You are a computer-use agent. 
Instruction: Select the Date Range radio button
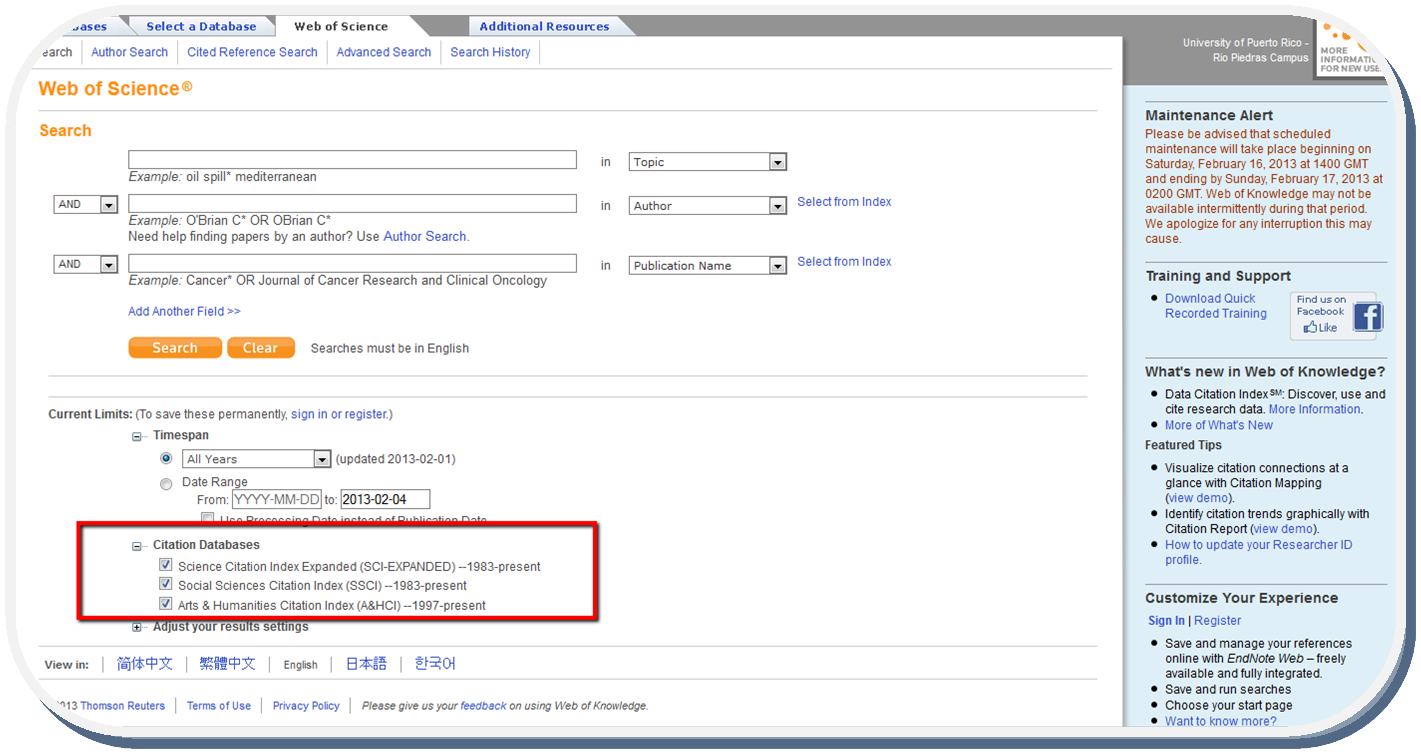(x=166, y=484)
